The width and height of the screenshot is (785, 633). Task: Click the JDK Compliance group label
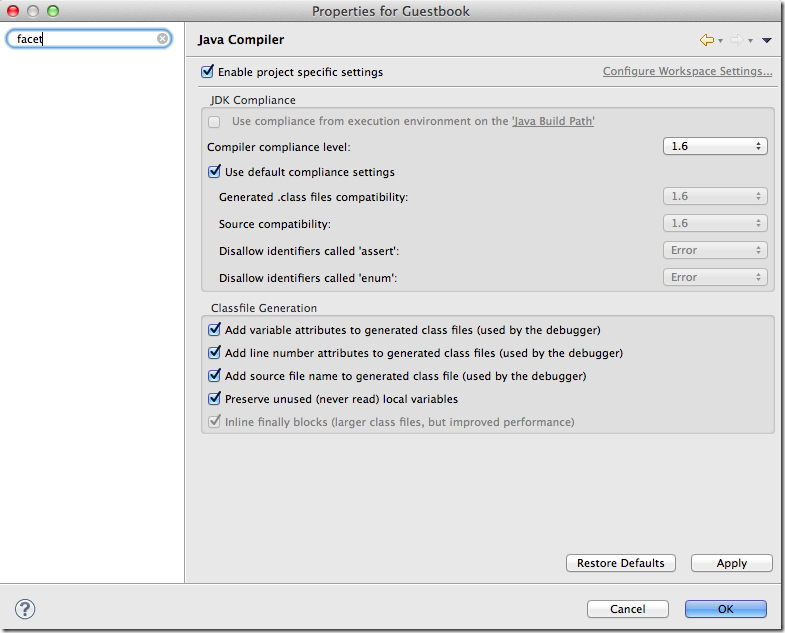pos(253,100)
